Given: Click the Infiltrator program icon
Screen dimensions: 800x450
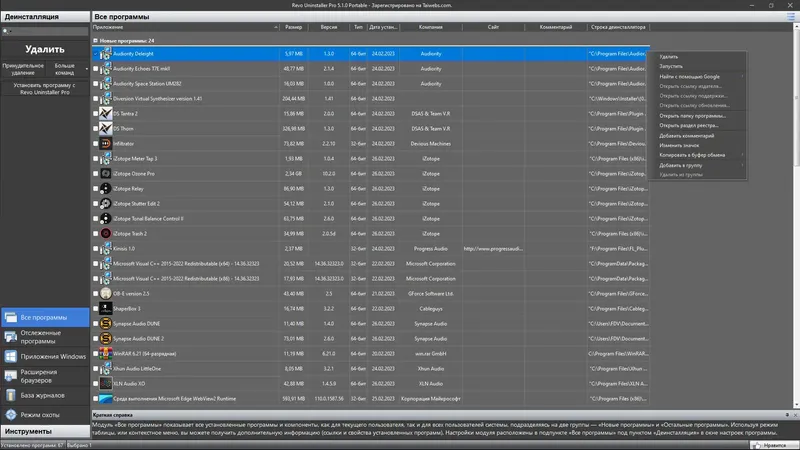Looking at the screenshot, I should pyautogui.click(x=106, y=144).
